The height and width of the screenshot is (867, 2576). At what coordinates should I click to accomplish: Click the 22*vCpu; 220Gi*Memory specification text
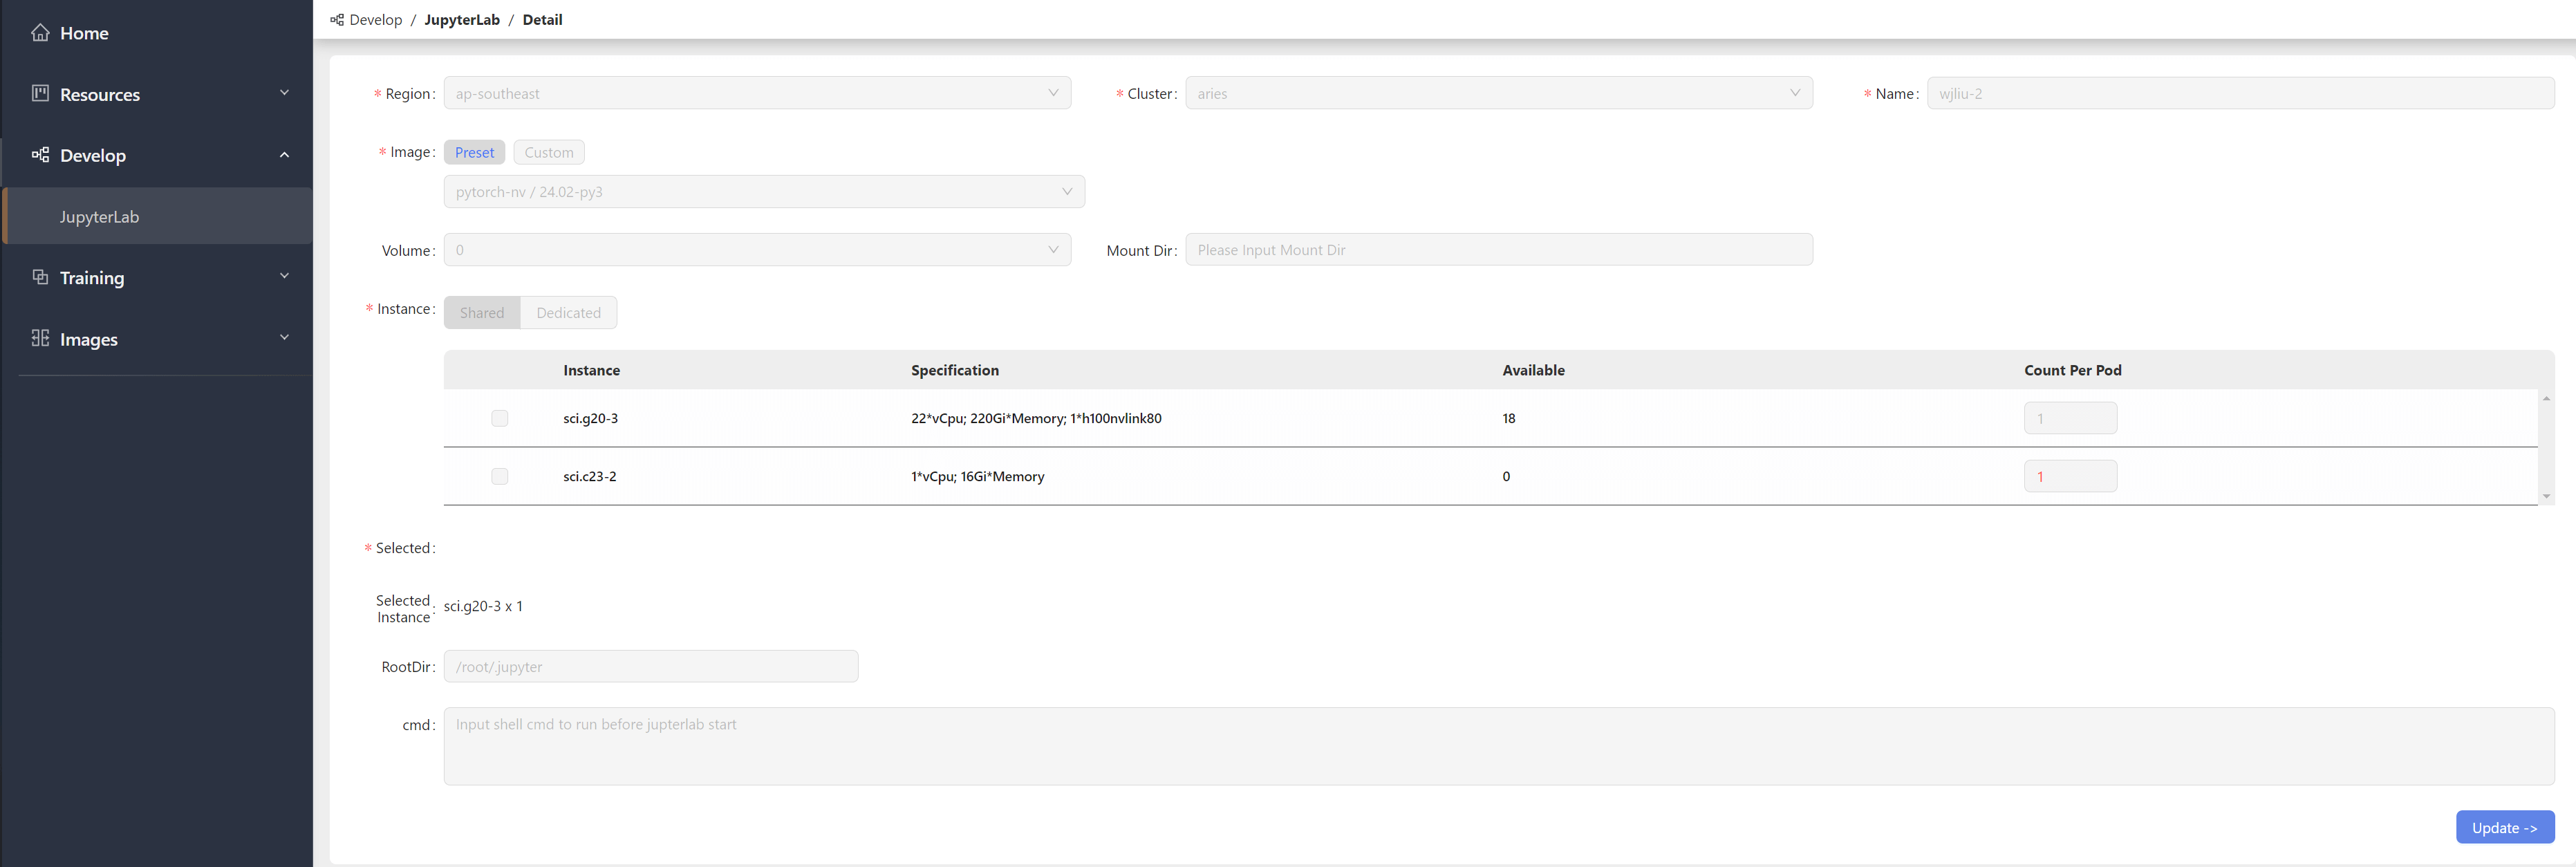pos(1036,418)
